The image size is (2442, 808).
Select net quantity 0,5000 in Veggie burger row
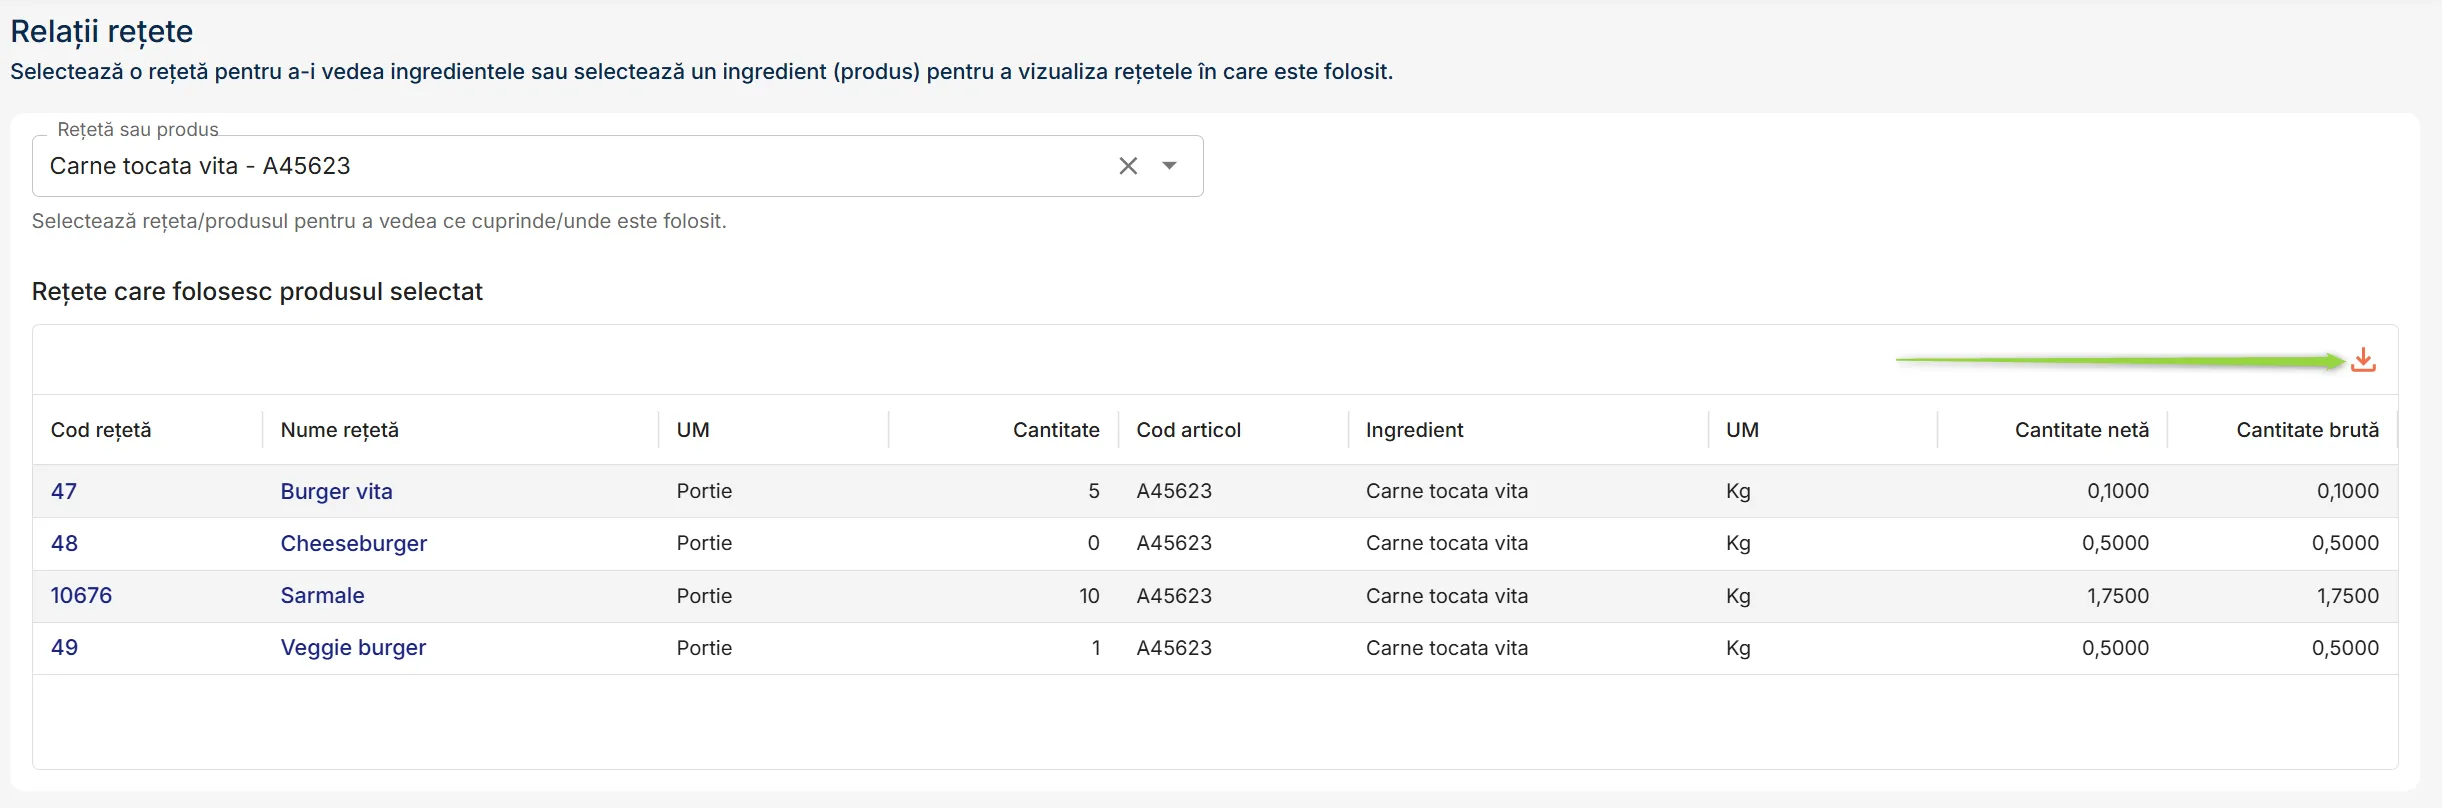pos(2115,648)
